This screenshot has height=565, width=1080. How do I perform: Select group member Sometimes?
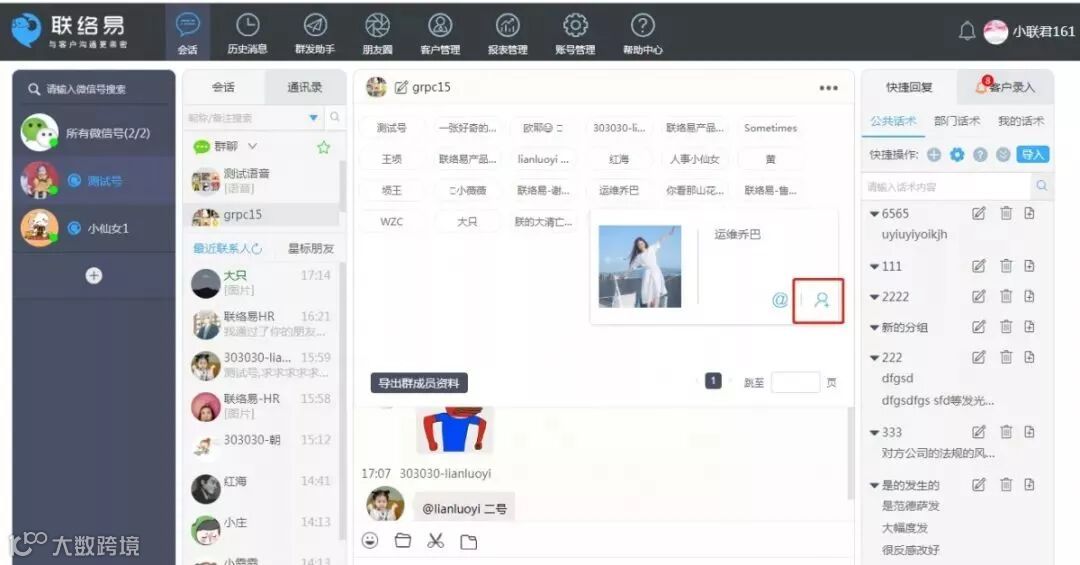pyautogui.click(x=770, y=128)
